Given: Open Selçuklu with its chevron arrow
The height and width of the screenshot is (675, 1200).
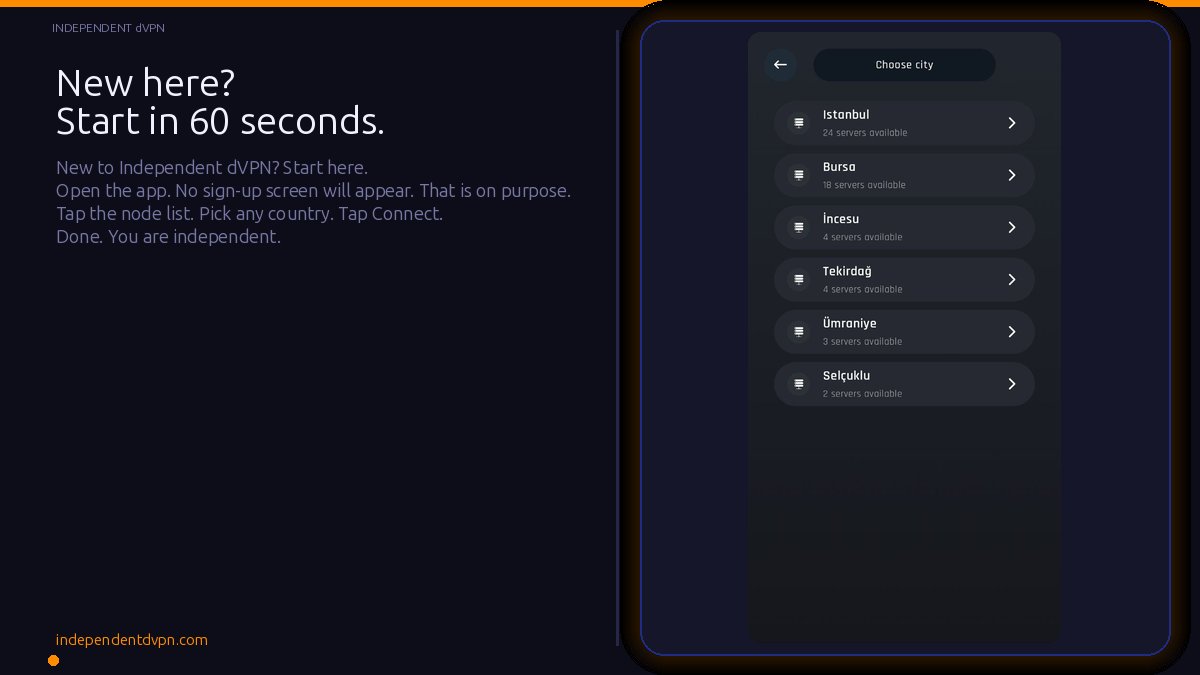Looking at the screenshot, I should (1012, 384).
